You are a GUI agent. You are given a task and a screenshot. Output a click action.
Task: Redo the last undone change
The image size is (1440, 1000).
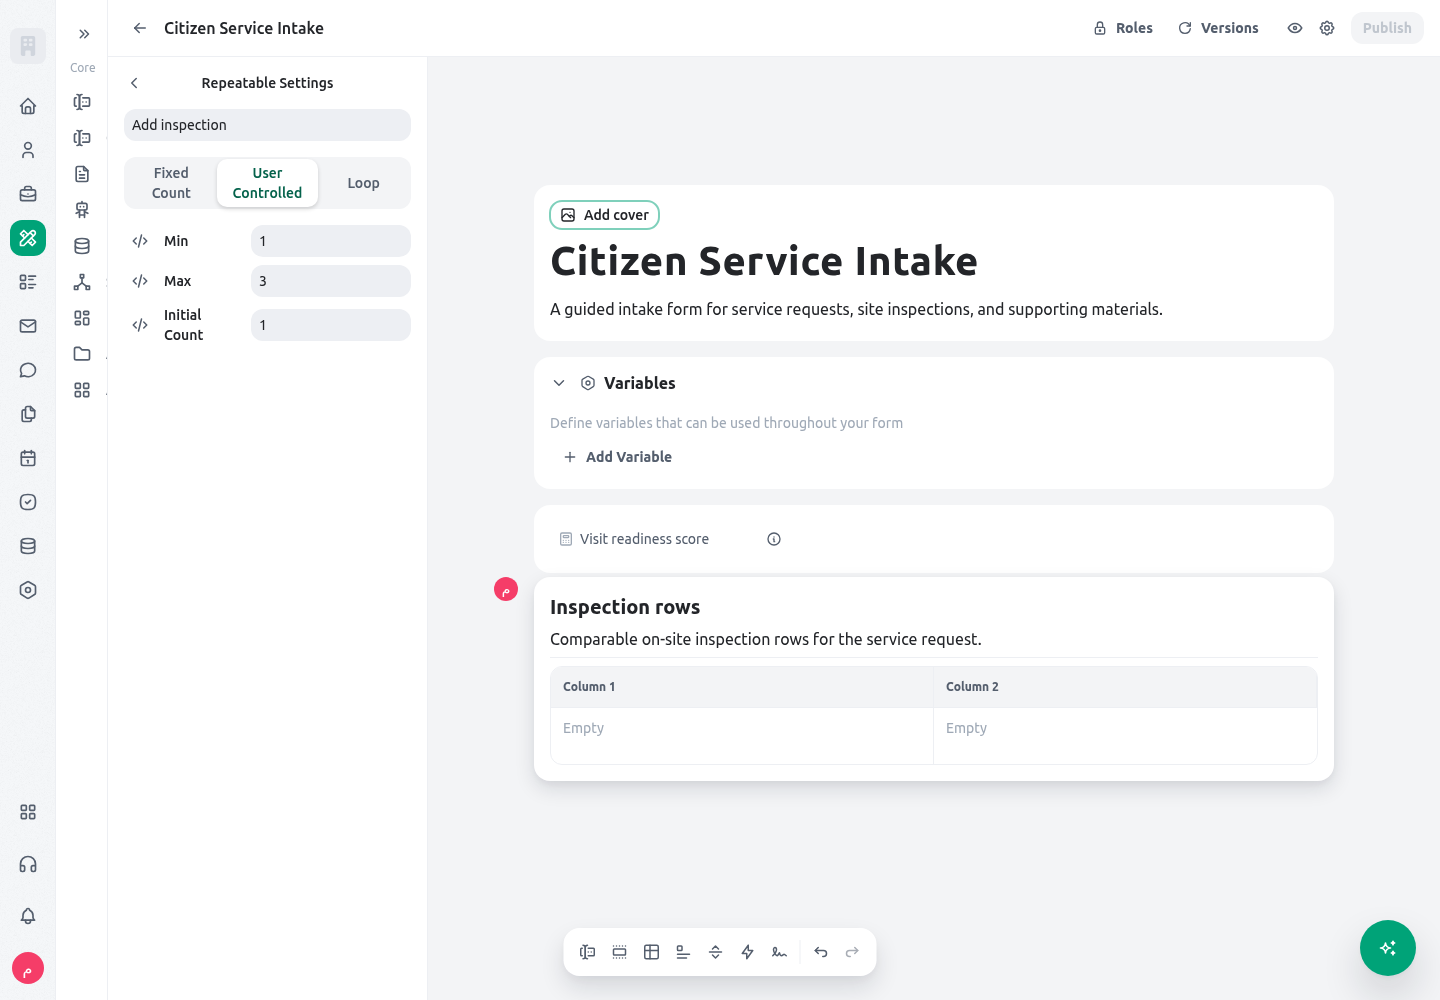[853, 952]
